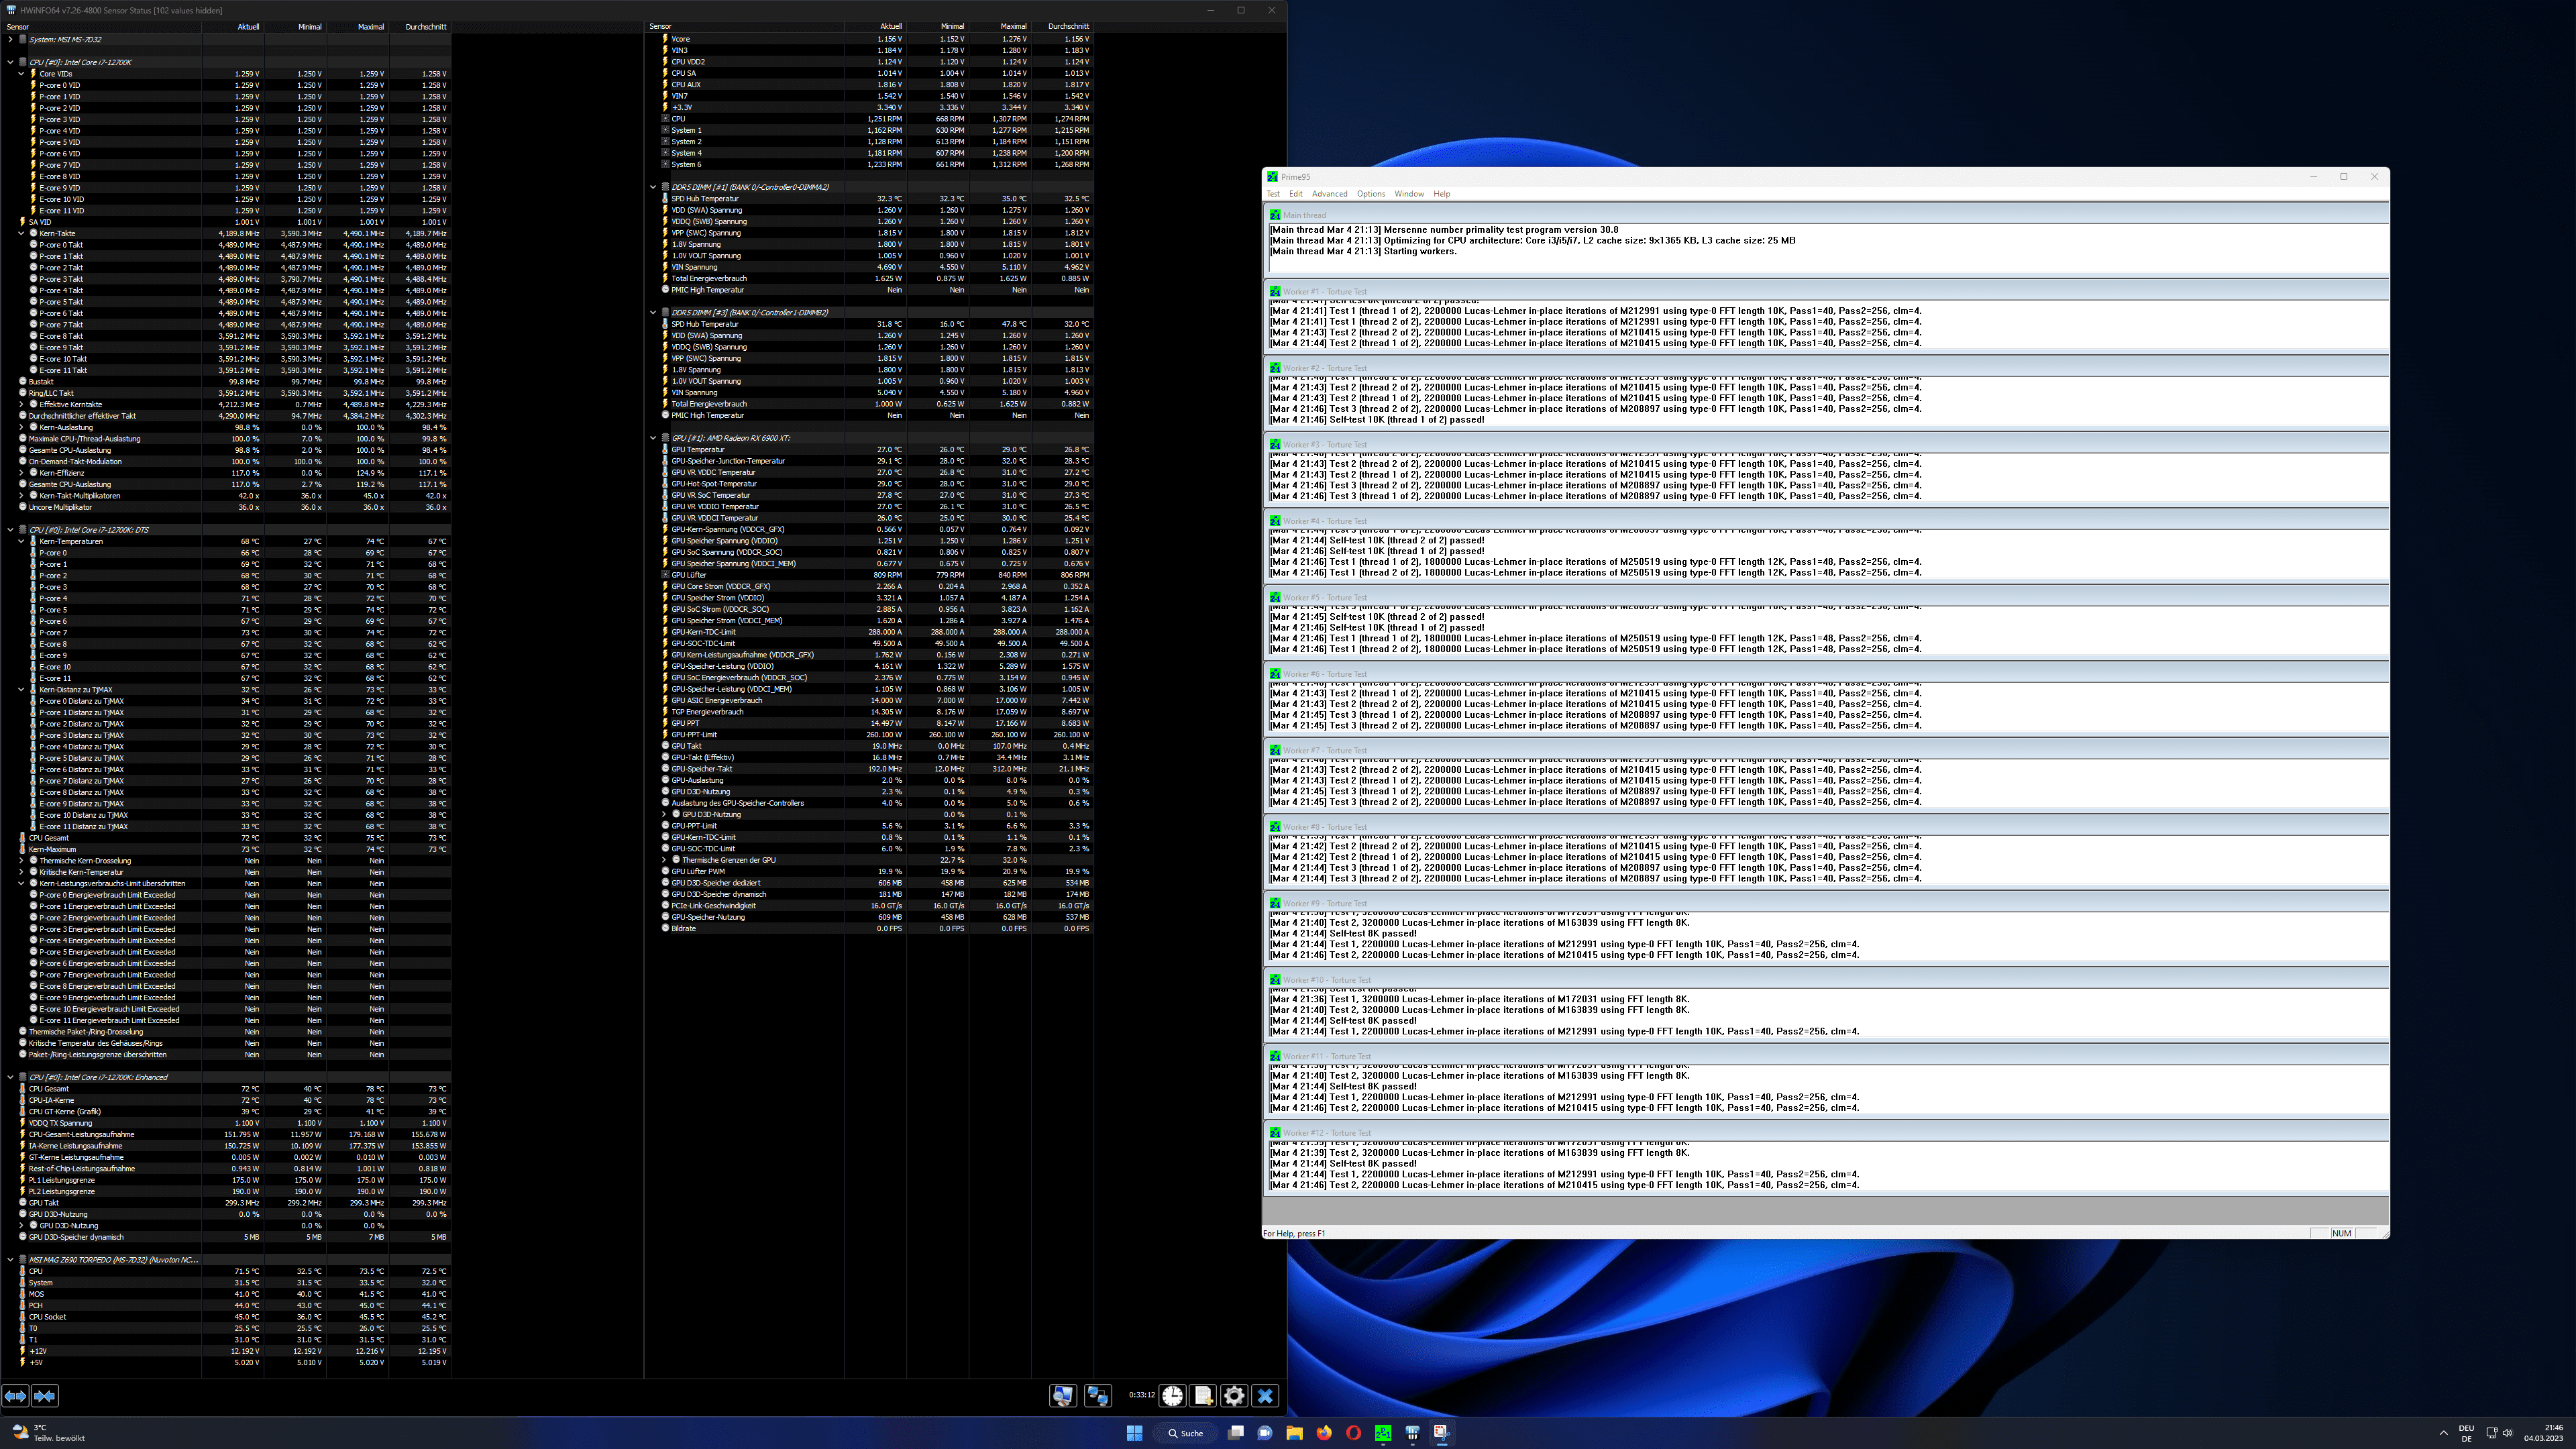Click HWiNFO expand columns arrows icon
Image resolution: width=2576 pixels, height=1449 pixels.
[x=15, y=1396]
